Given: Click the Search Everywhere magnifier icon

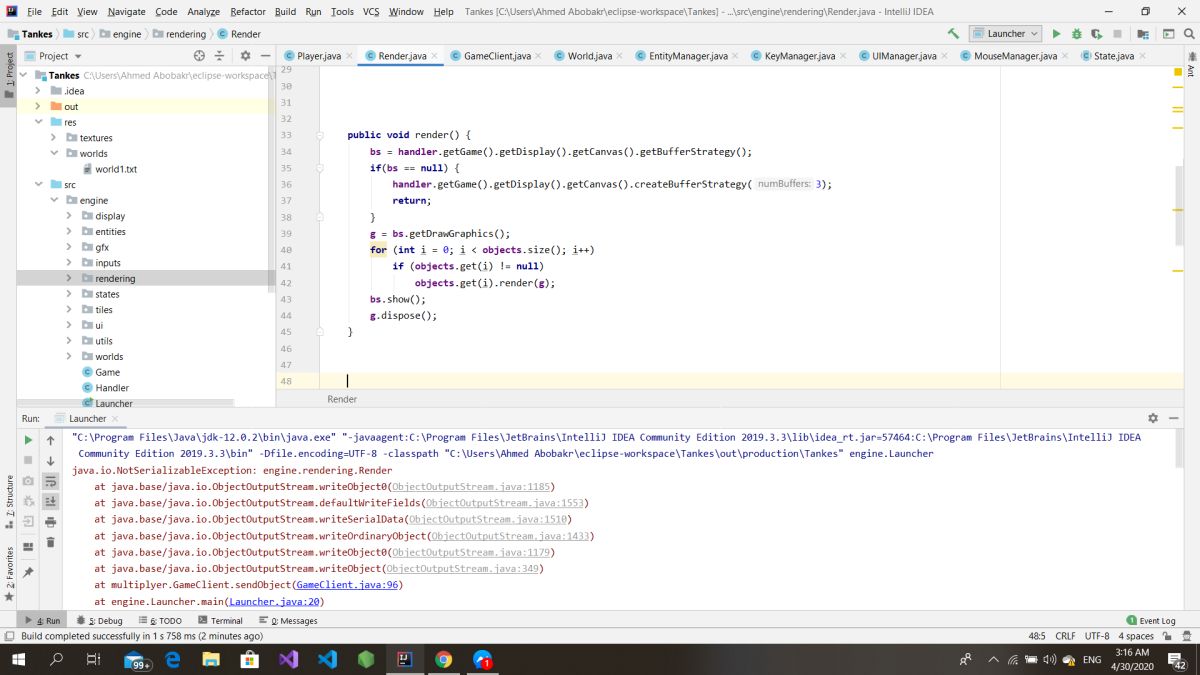Looking at the screenshot, I should pos(1188,34).
